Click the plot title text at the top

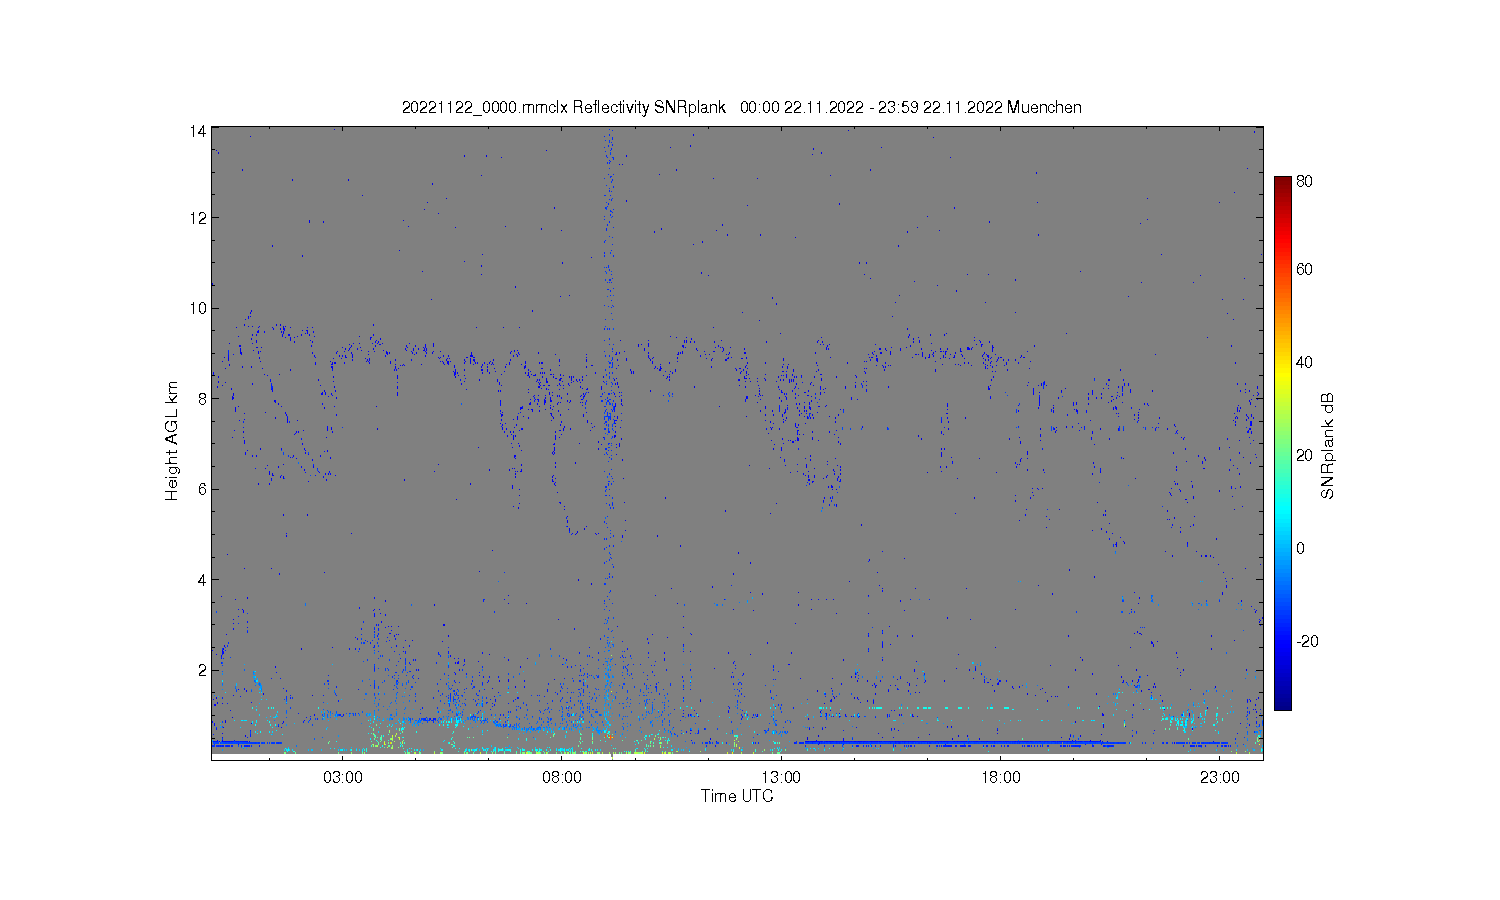pos(741,107)
